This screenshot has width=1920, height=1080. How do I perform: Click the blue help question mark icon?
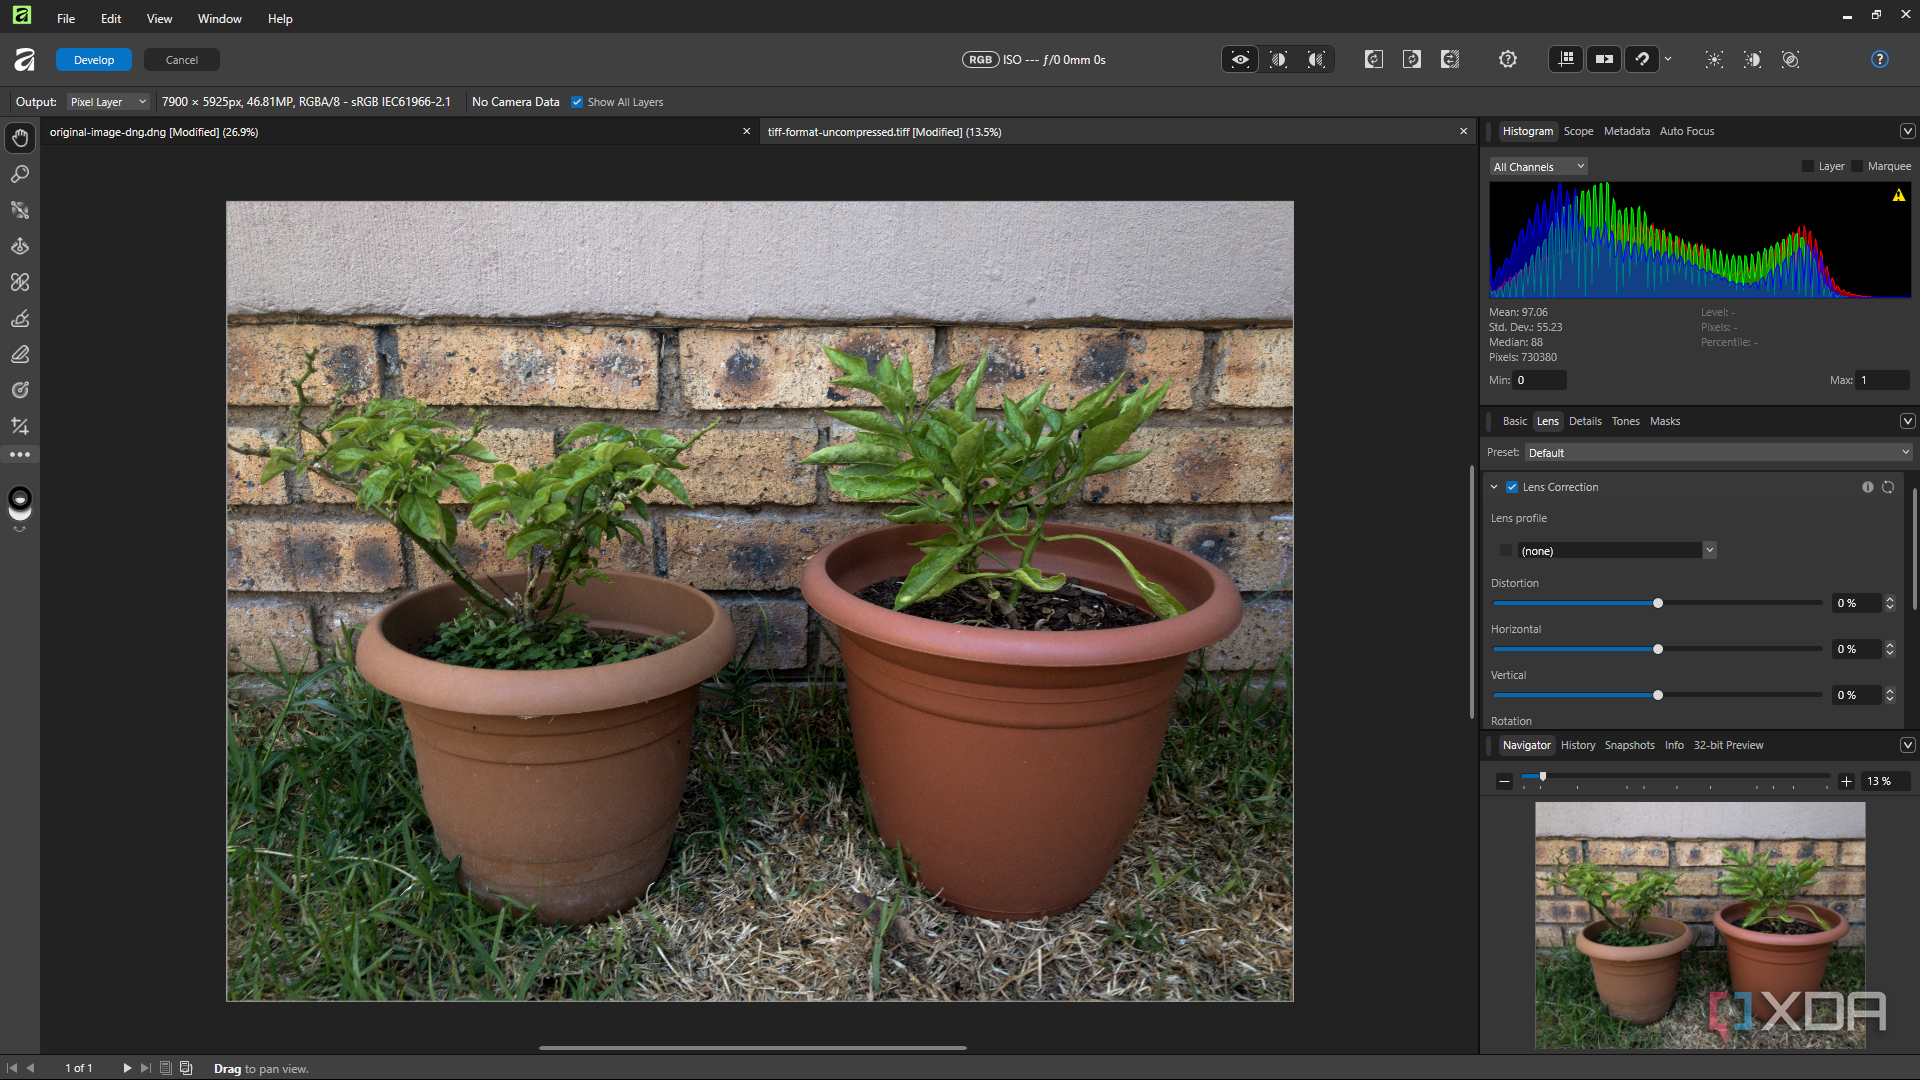pyautogui.click(x=1880, y=60)
